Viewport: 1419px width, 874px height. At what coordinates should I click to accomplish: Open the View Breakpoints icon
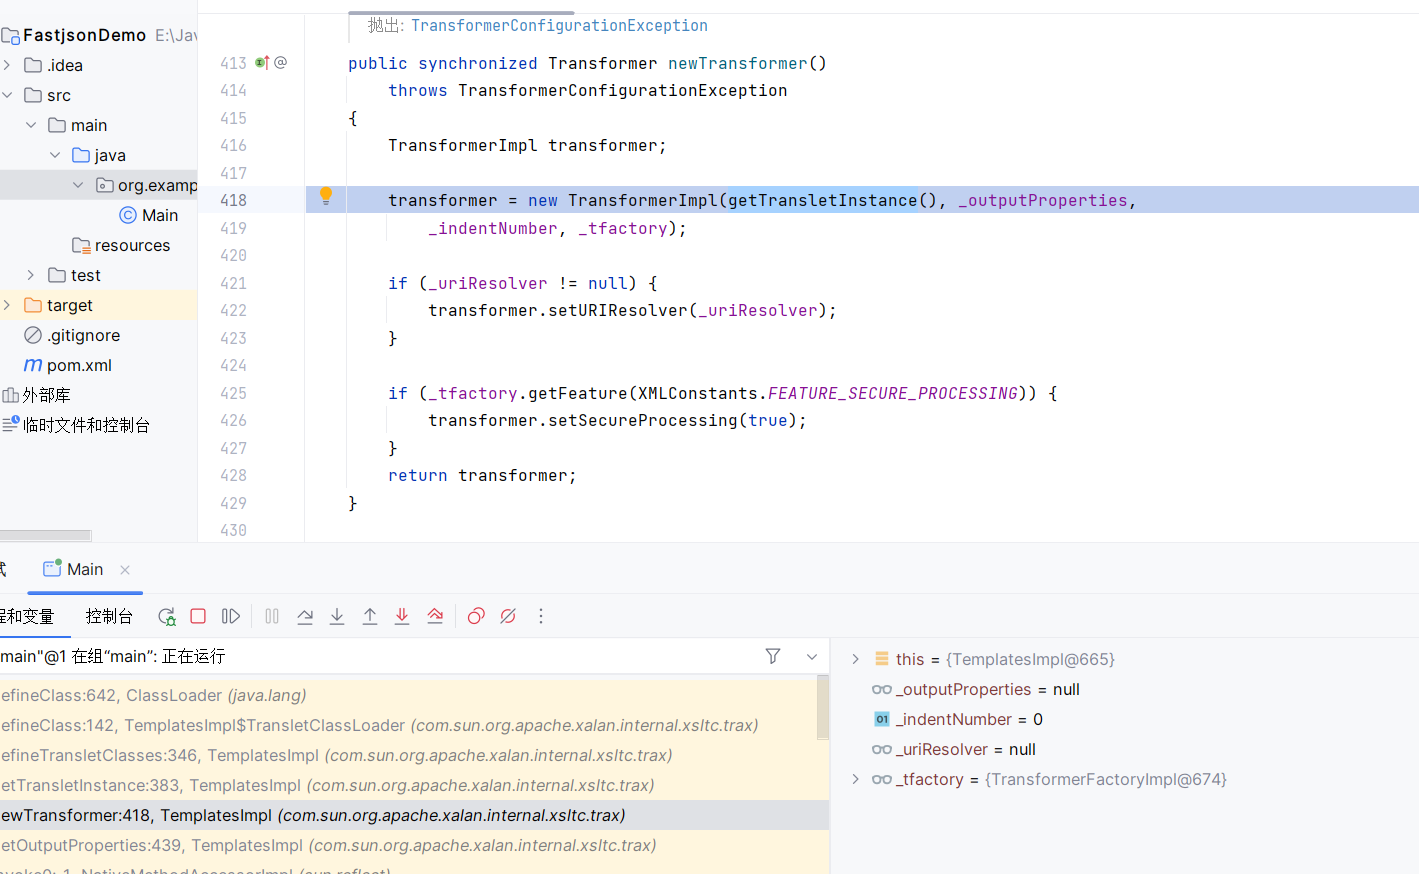(x=476, y=616)
